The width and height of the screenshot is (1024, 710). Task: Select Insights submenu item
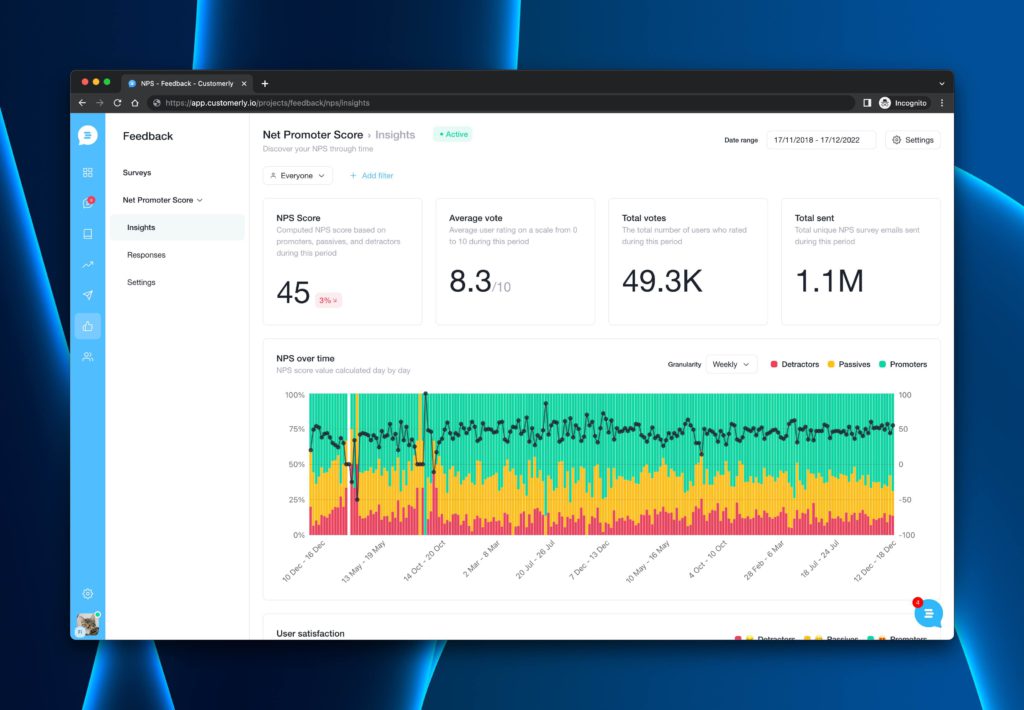click(176, 227)
